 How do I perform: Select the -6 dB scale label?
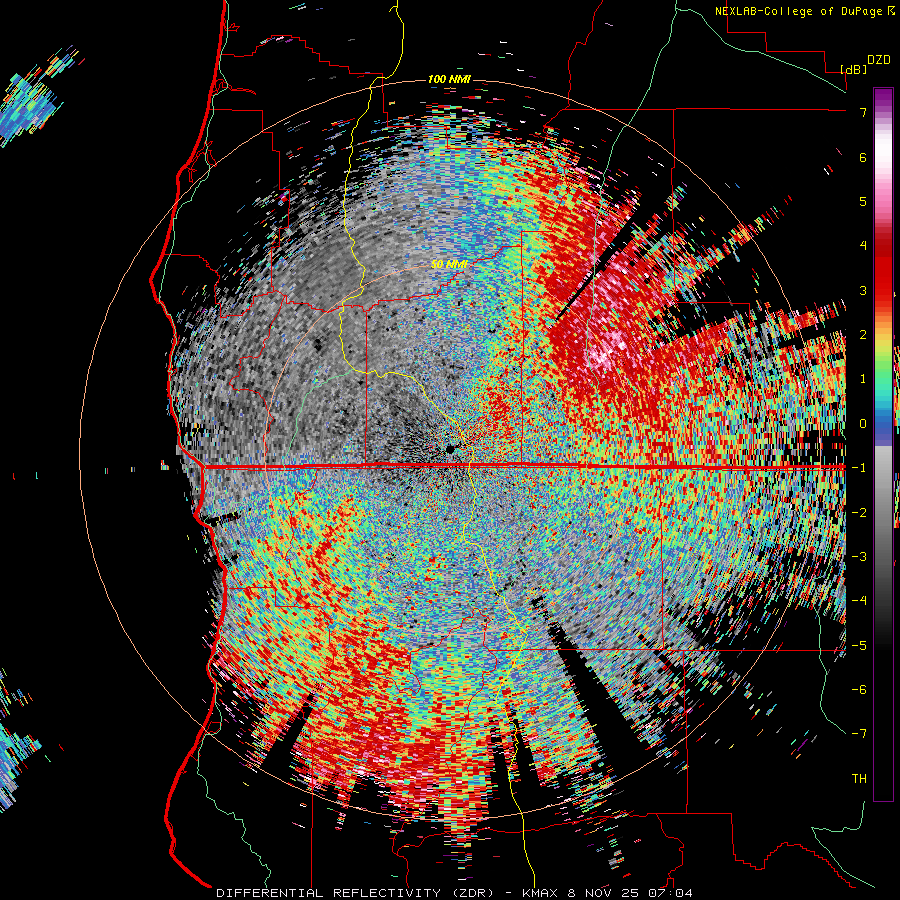click(859, 689)
